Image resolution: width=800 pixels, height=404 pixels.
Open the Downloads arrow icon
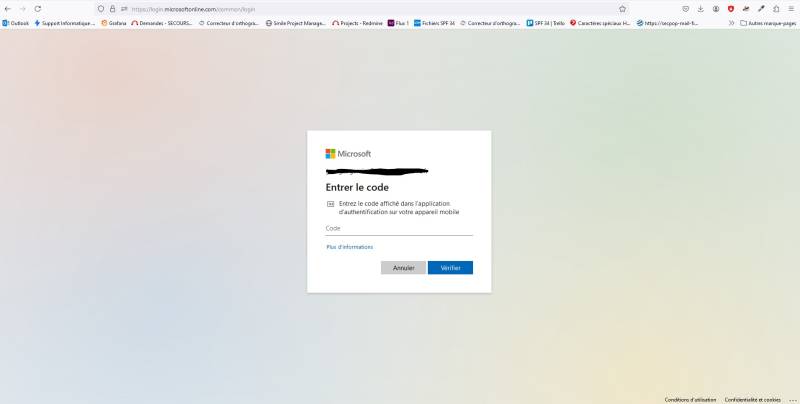pyautogui.click(x=701, y=9)
